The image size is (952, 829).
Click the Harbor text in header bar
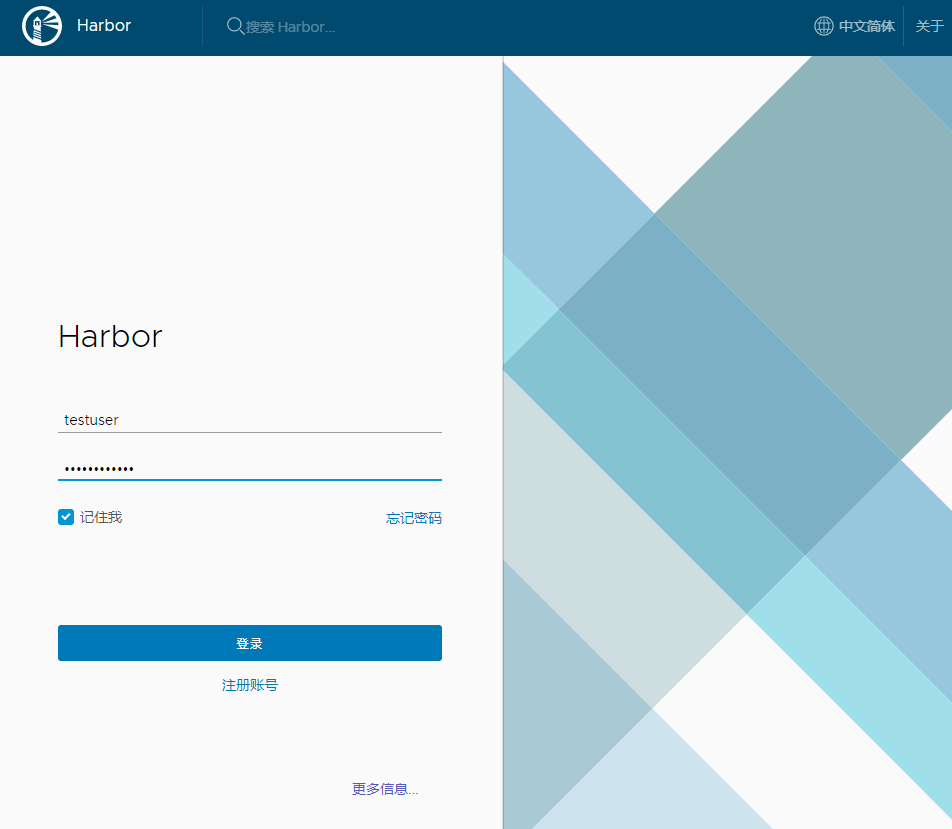(104, 26)
